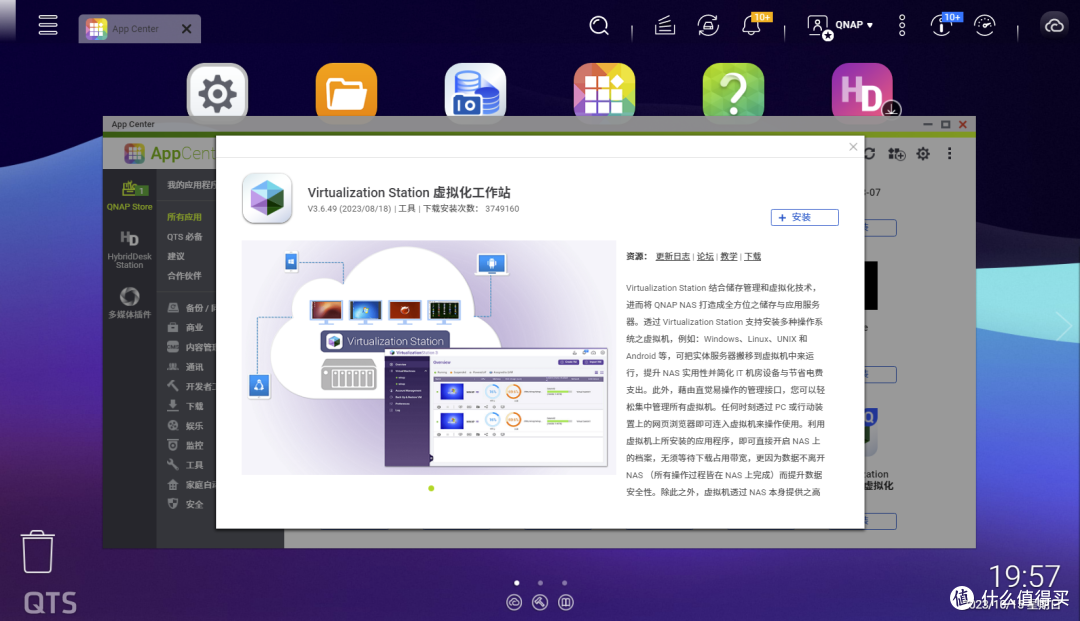This screenshot has width=1080, height=621.
Task: Choose QTS 必备 category
Action: 184,237
